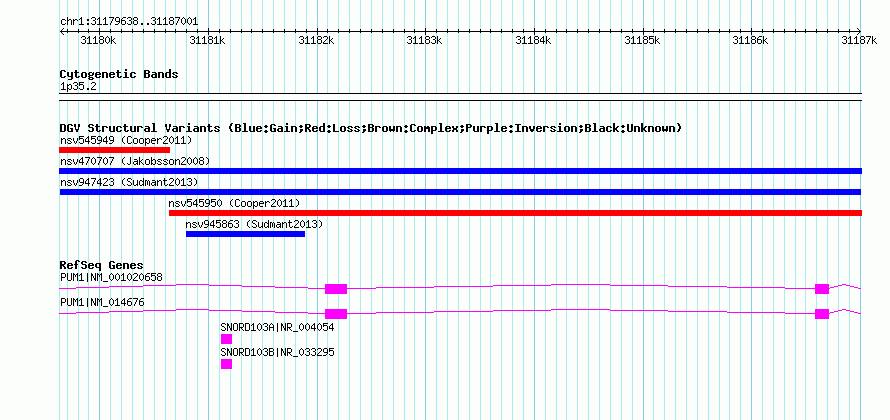Image resolution: width=890 pixels, height=420 pixels.
Task: Click the first exon box of PUM1 NM_014676
Action: pos(336,314)
